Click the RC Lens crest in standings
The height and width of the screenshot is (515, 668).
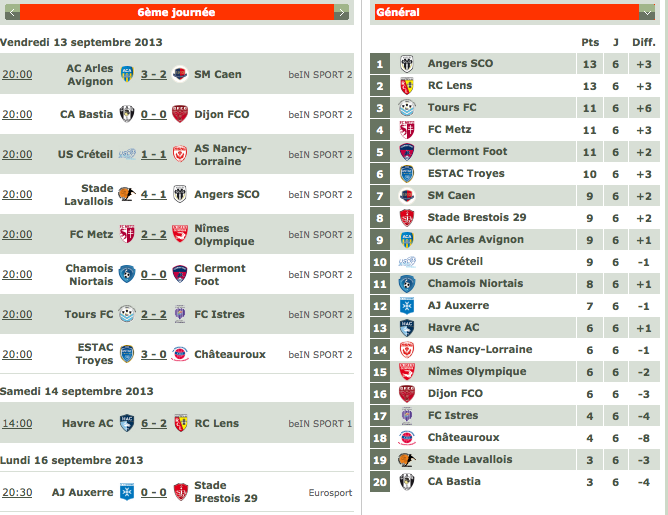coord(407,86)
